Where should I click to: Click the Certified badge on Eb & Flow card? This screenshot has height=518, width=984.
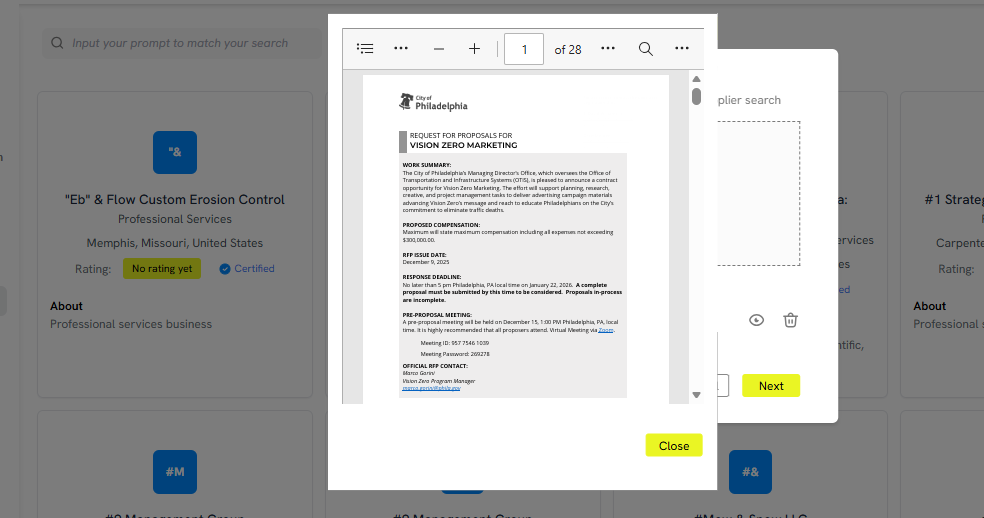pyautogui.click(x=247, y=269)
